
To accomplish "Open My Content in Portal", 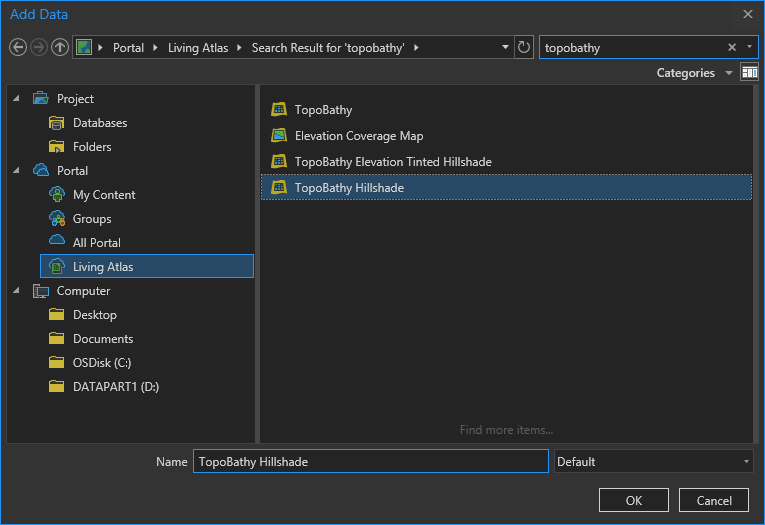I will 104,195.
